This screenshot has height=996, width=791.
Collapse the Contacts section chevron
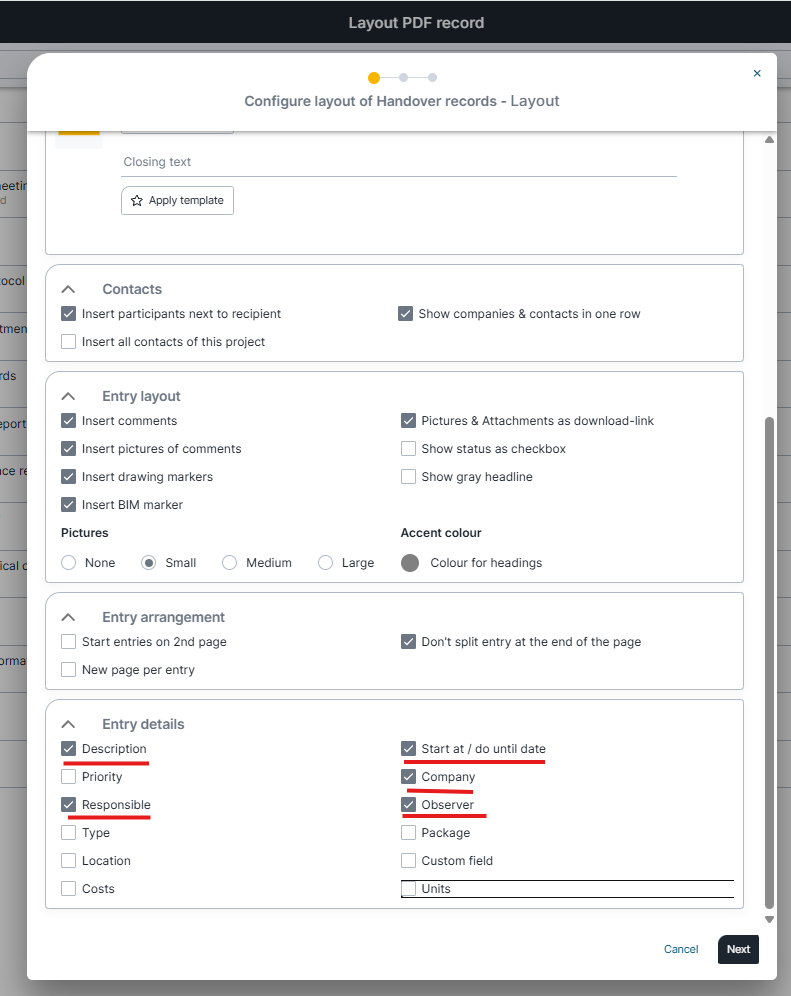click(68, 289)
